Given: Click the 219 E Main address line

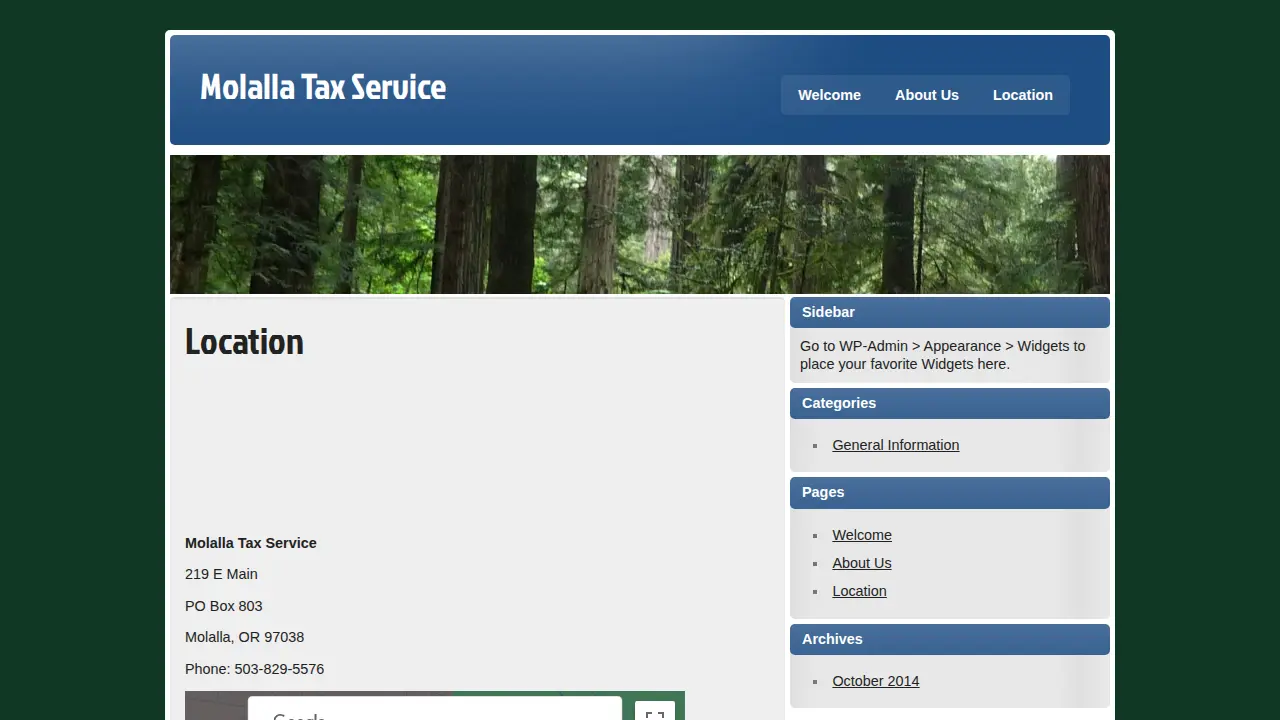Looking at the screenshot, I should pos(221,574).
